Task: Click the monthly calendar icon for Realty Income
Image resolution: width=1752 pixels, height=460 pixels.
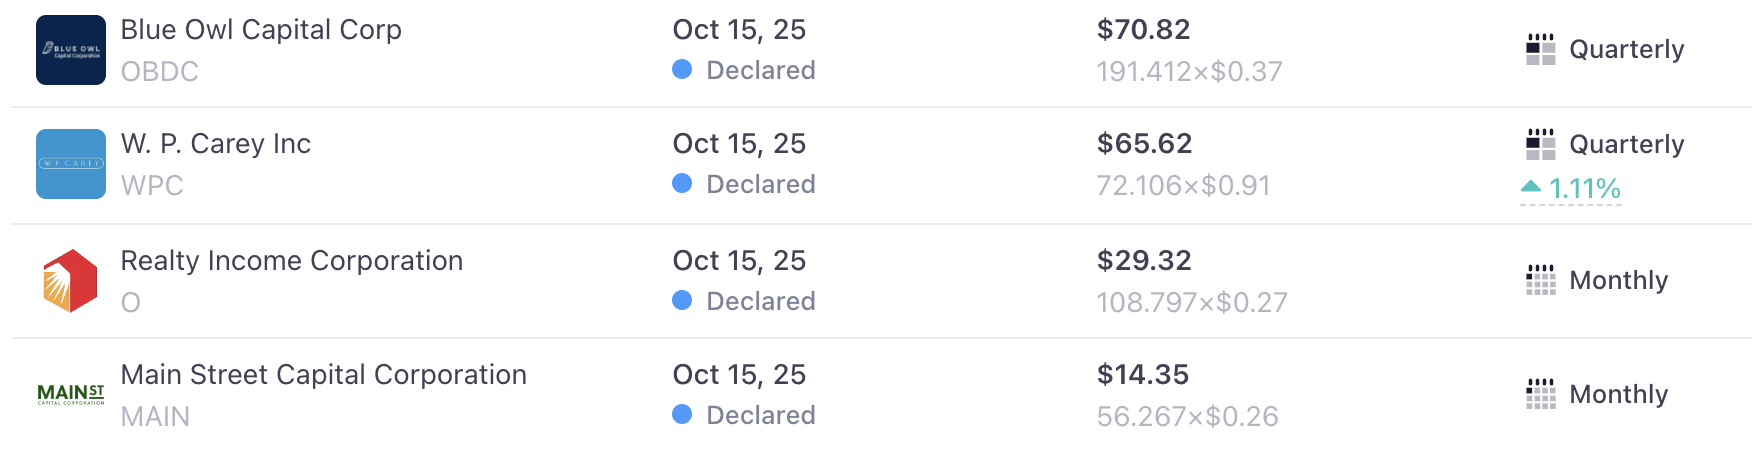Action: coord(1540,280)
